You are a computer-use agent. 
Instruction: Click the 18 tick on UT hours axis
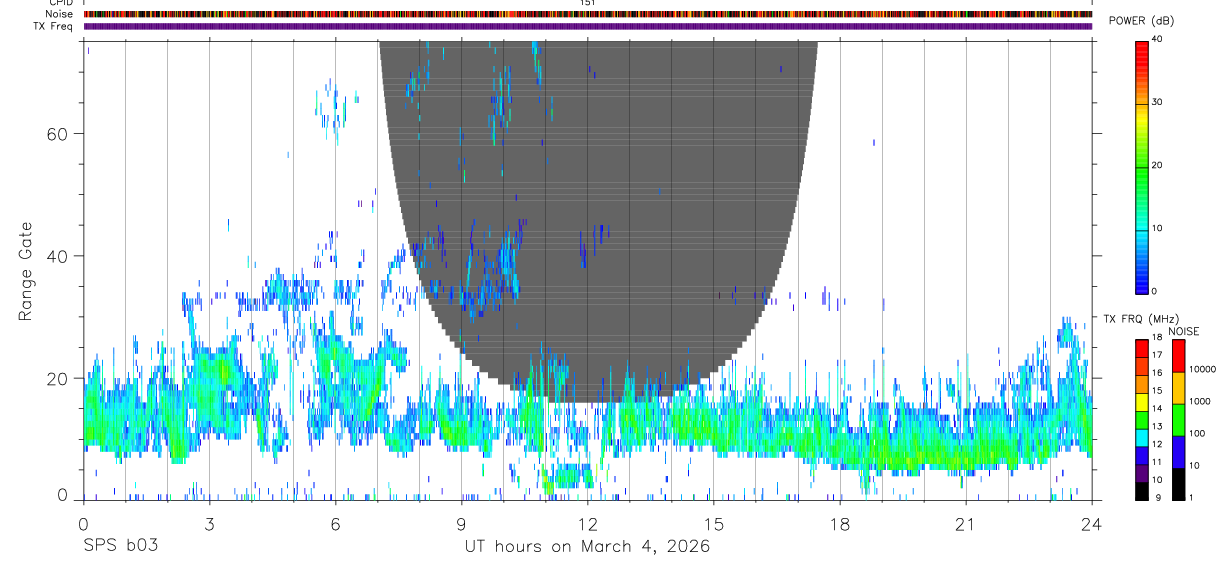point(840,523)
